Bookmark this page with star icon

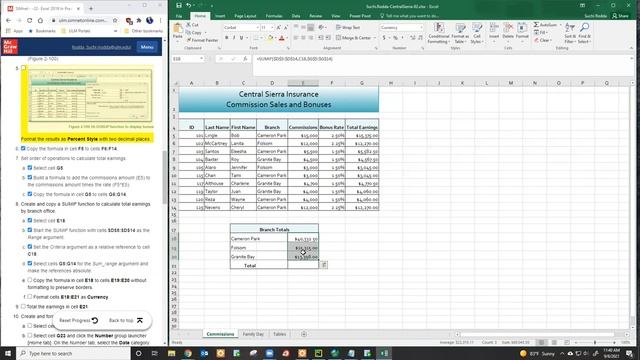[x=115, y=20]
